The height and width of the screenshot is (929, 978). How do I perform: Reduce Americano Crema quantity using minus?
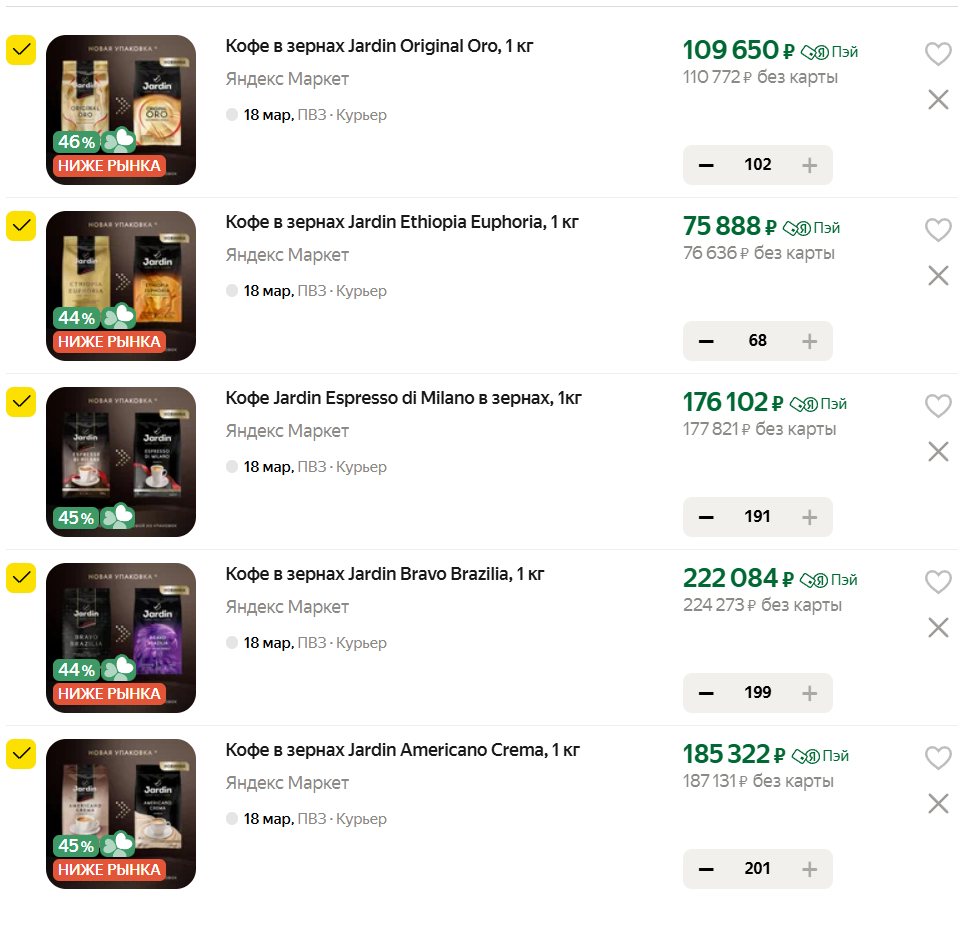[x=706, y=869]
